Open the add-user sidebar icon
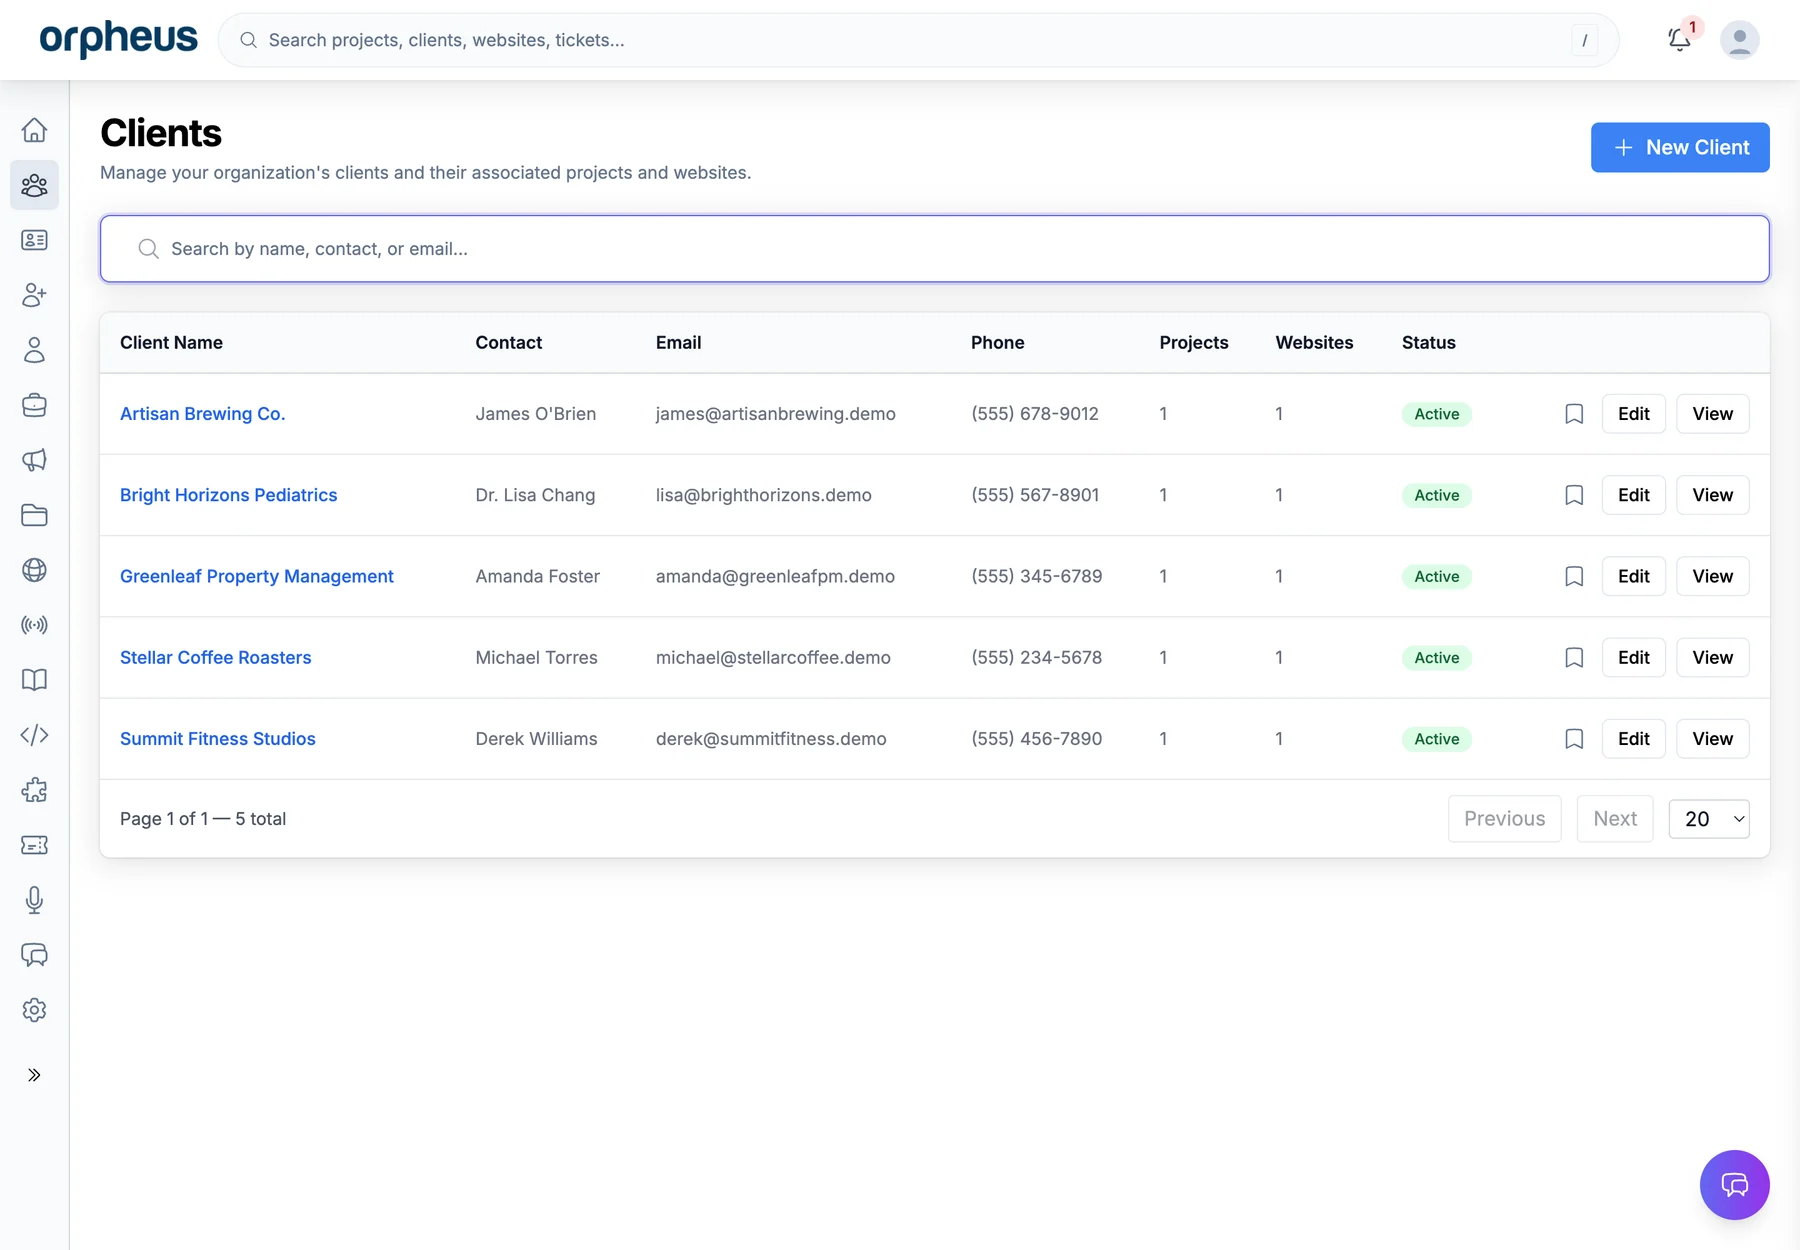Screen dimensions: 1800x1250 [34, 295]
